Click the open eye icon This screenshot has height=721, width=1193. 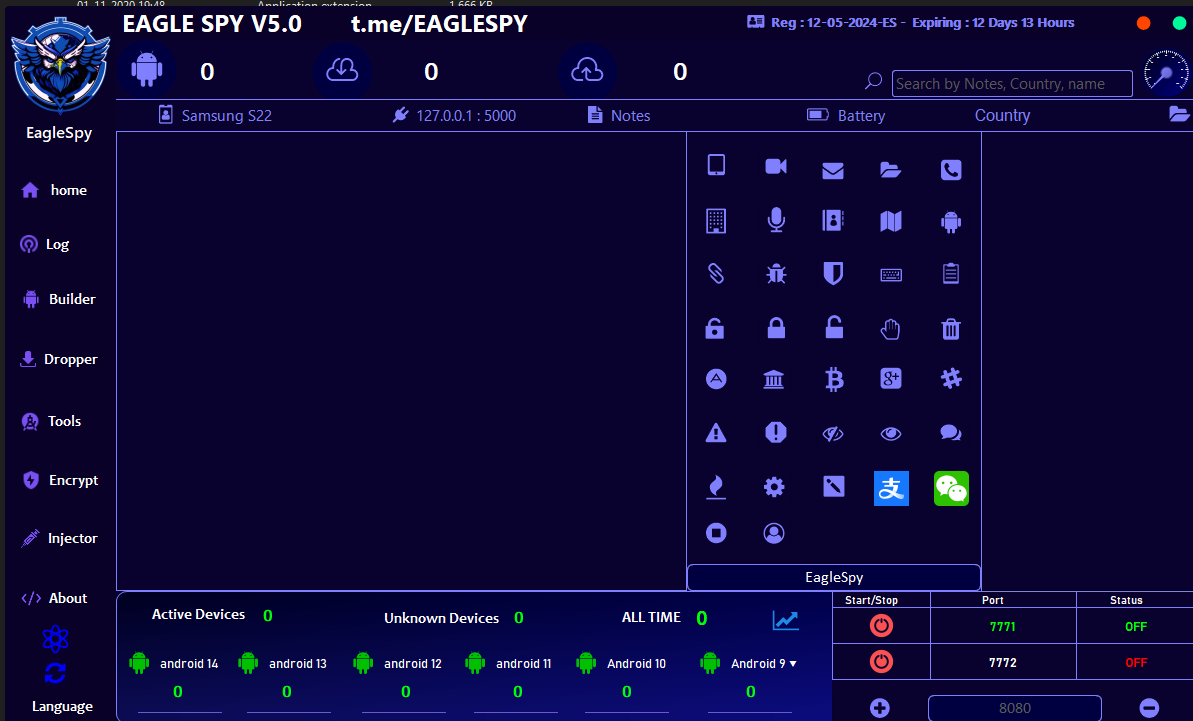point(891,434)
